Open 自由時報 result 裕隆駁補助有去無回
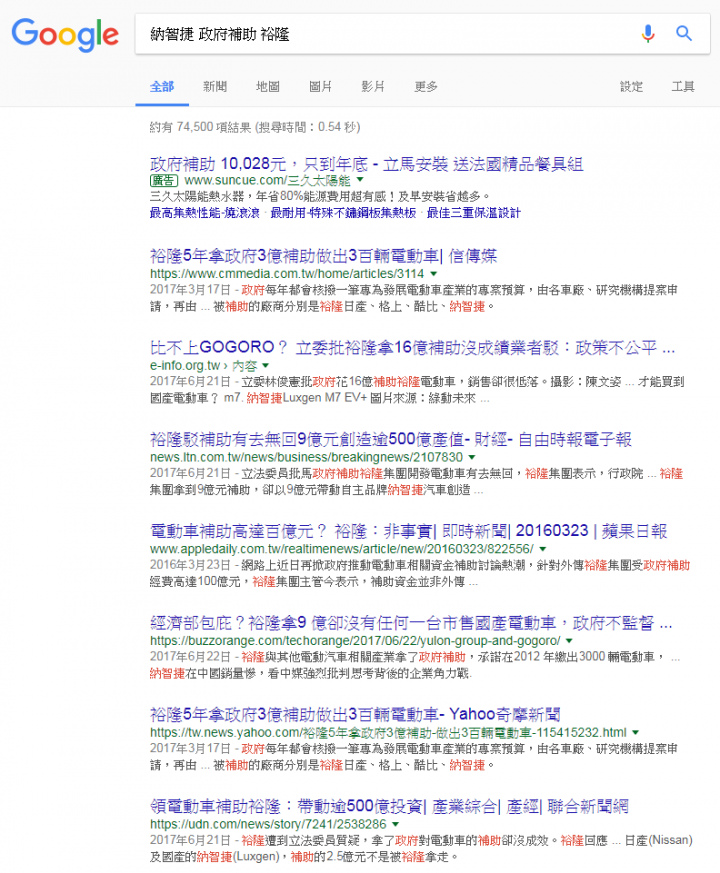Image resolution: width=720 pixels, height=873 pixels. click(x=391, y=440)
